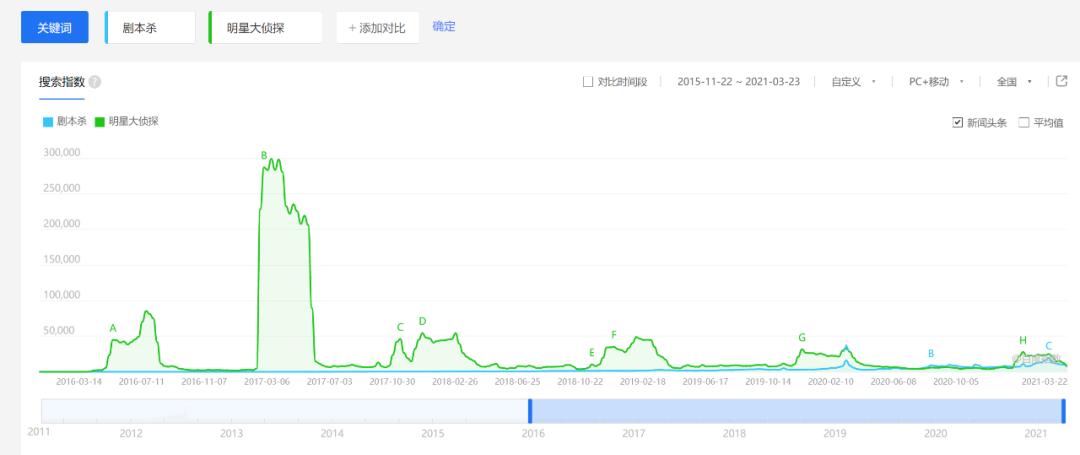Click news marker D on the chart
Viewport: 1080px width, 455px height.
[422, 321]
